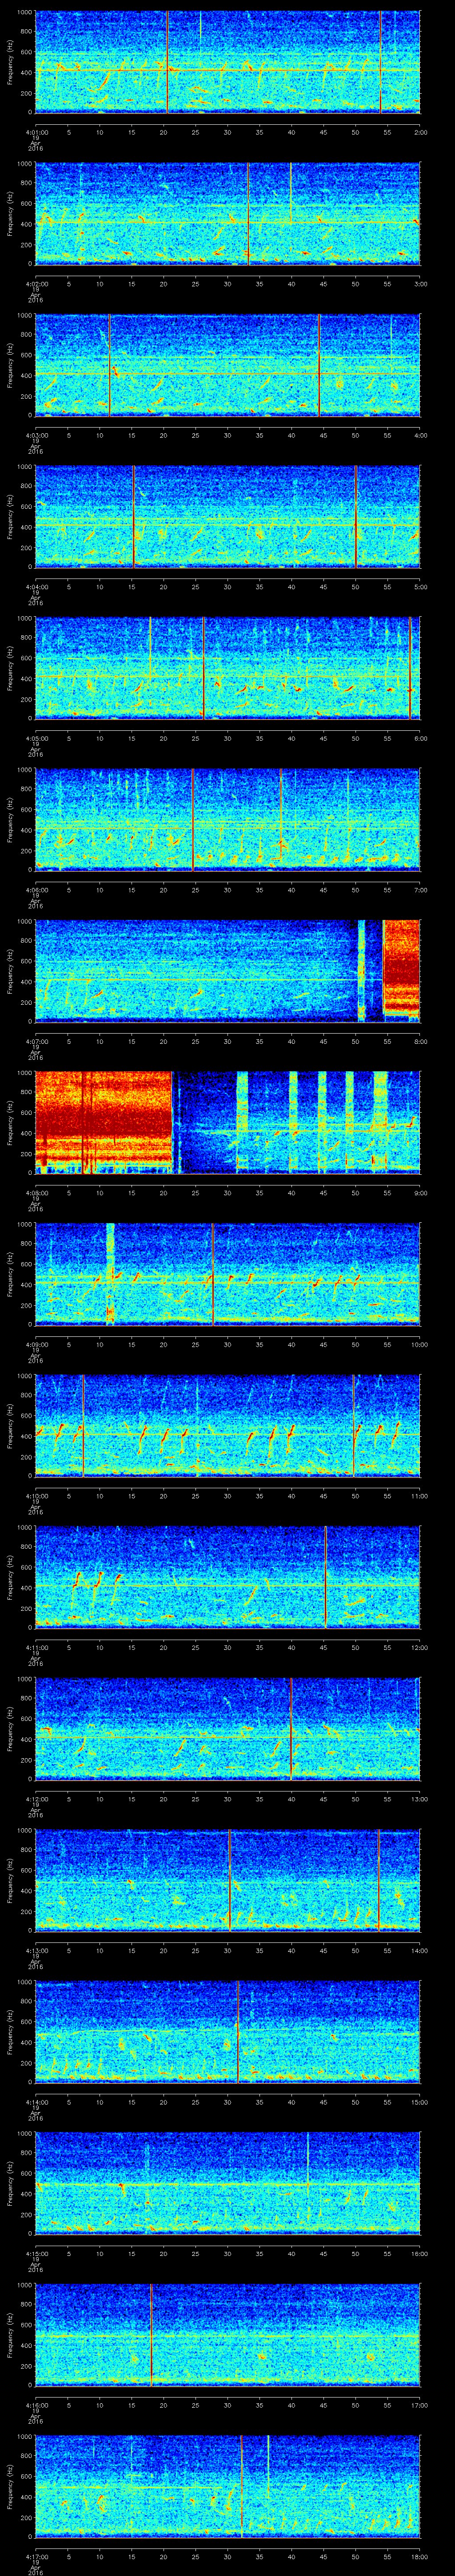Select the "4:05:00" start time label

(x=36, y=738)
